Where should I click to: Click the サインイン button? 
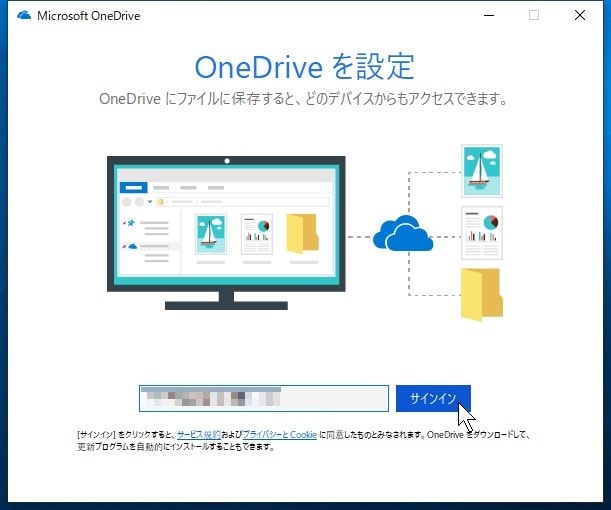point(433,398)
